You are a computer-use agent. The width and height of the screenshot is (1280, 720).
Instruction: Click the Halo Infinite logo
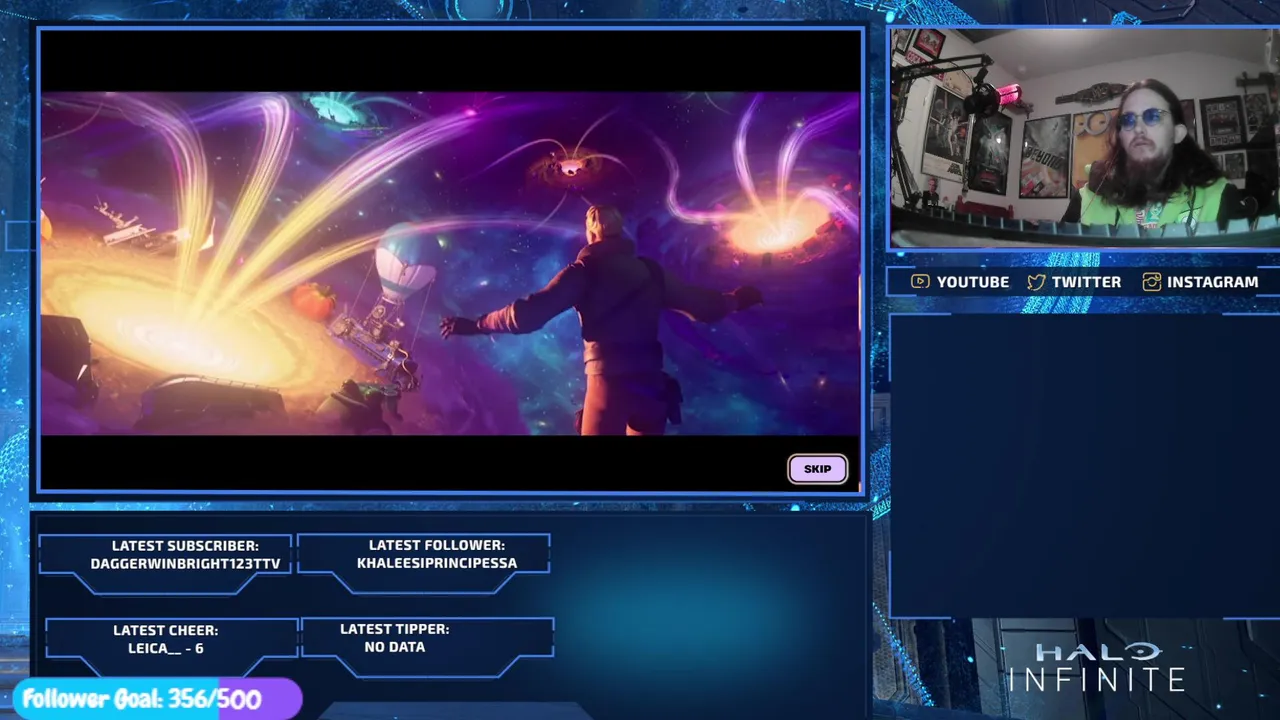point(1096,667)
